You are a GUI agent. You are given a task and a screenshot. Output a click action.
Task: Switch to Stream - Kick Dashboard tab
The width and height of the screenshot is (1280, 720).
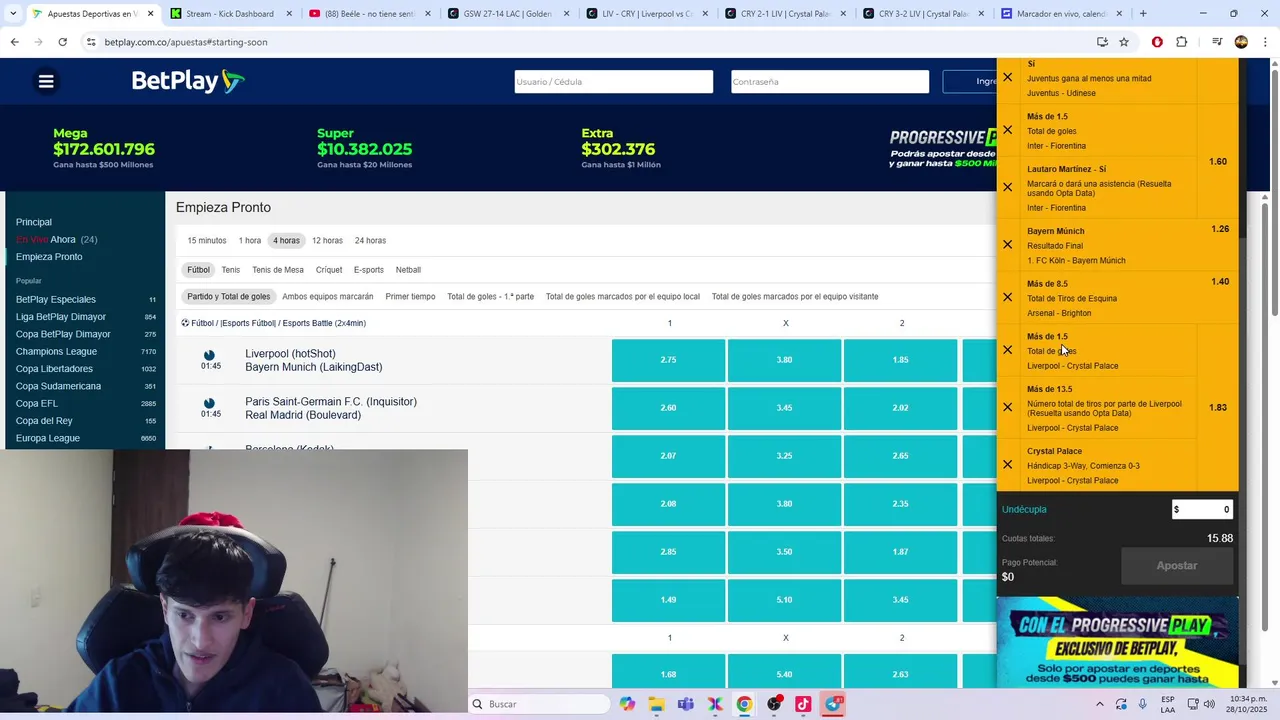[x=229, y=14]
